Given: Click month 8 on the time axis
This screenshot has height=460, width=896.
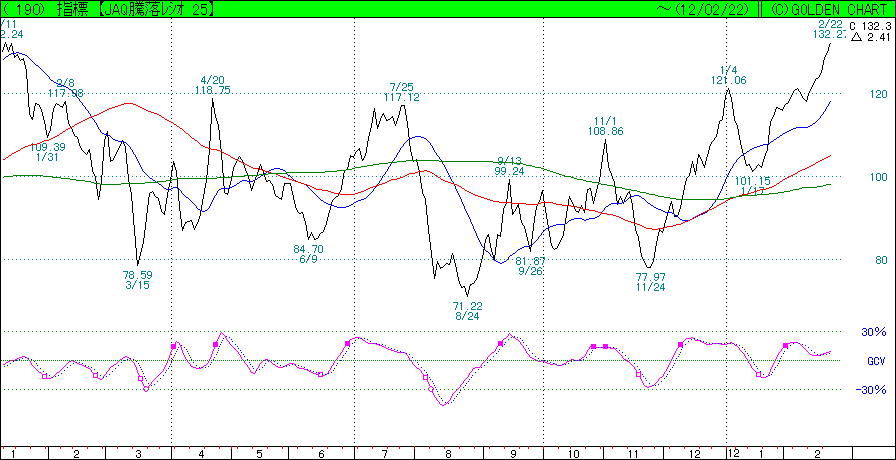Looking at the screenshot, I should 449,453.
